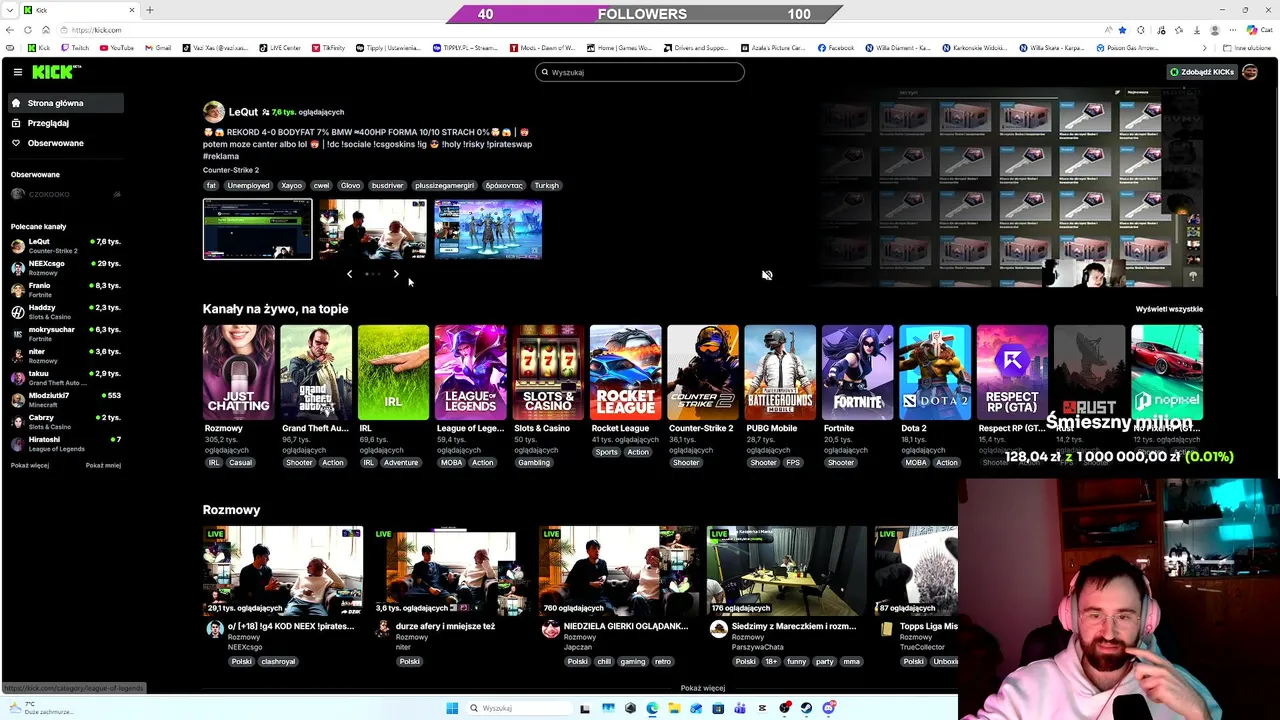
Task: Reload the page in the browser
Action: pos(29,30)
